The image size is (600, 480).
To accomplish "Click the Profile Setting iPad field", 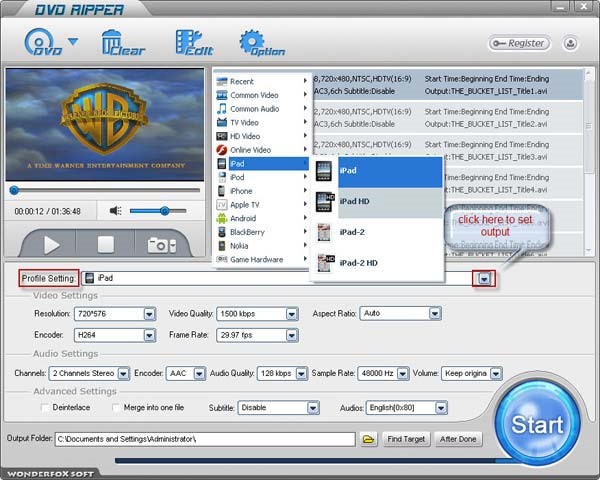I will [x=279, y=278].
